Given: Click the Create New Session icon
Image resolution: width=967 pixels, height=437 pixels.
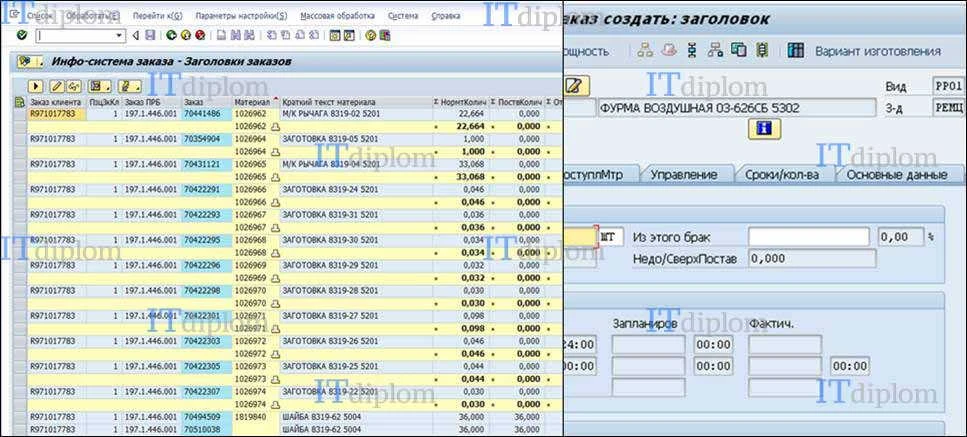Looking at the screenshot, I should 335,36.
